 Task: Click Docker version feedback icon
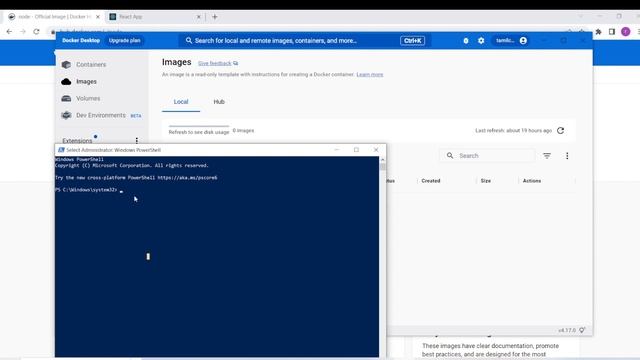point(582,330)
